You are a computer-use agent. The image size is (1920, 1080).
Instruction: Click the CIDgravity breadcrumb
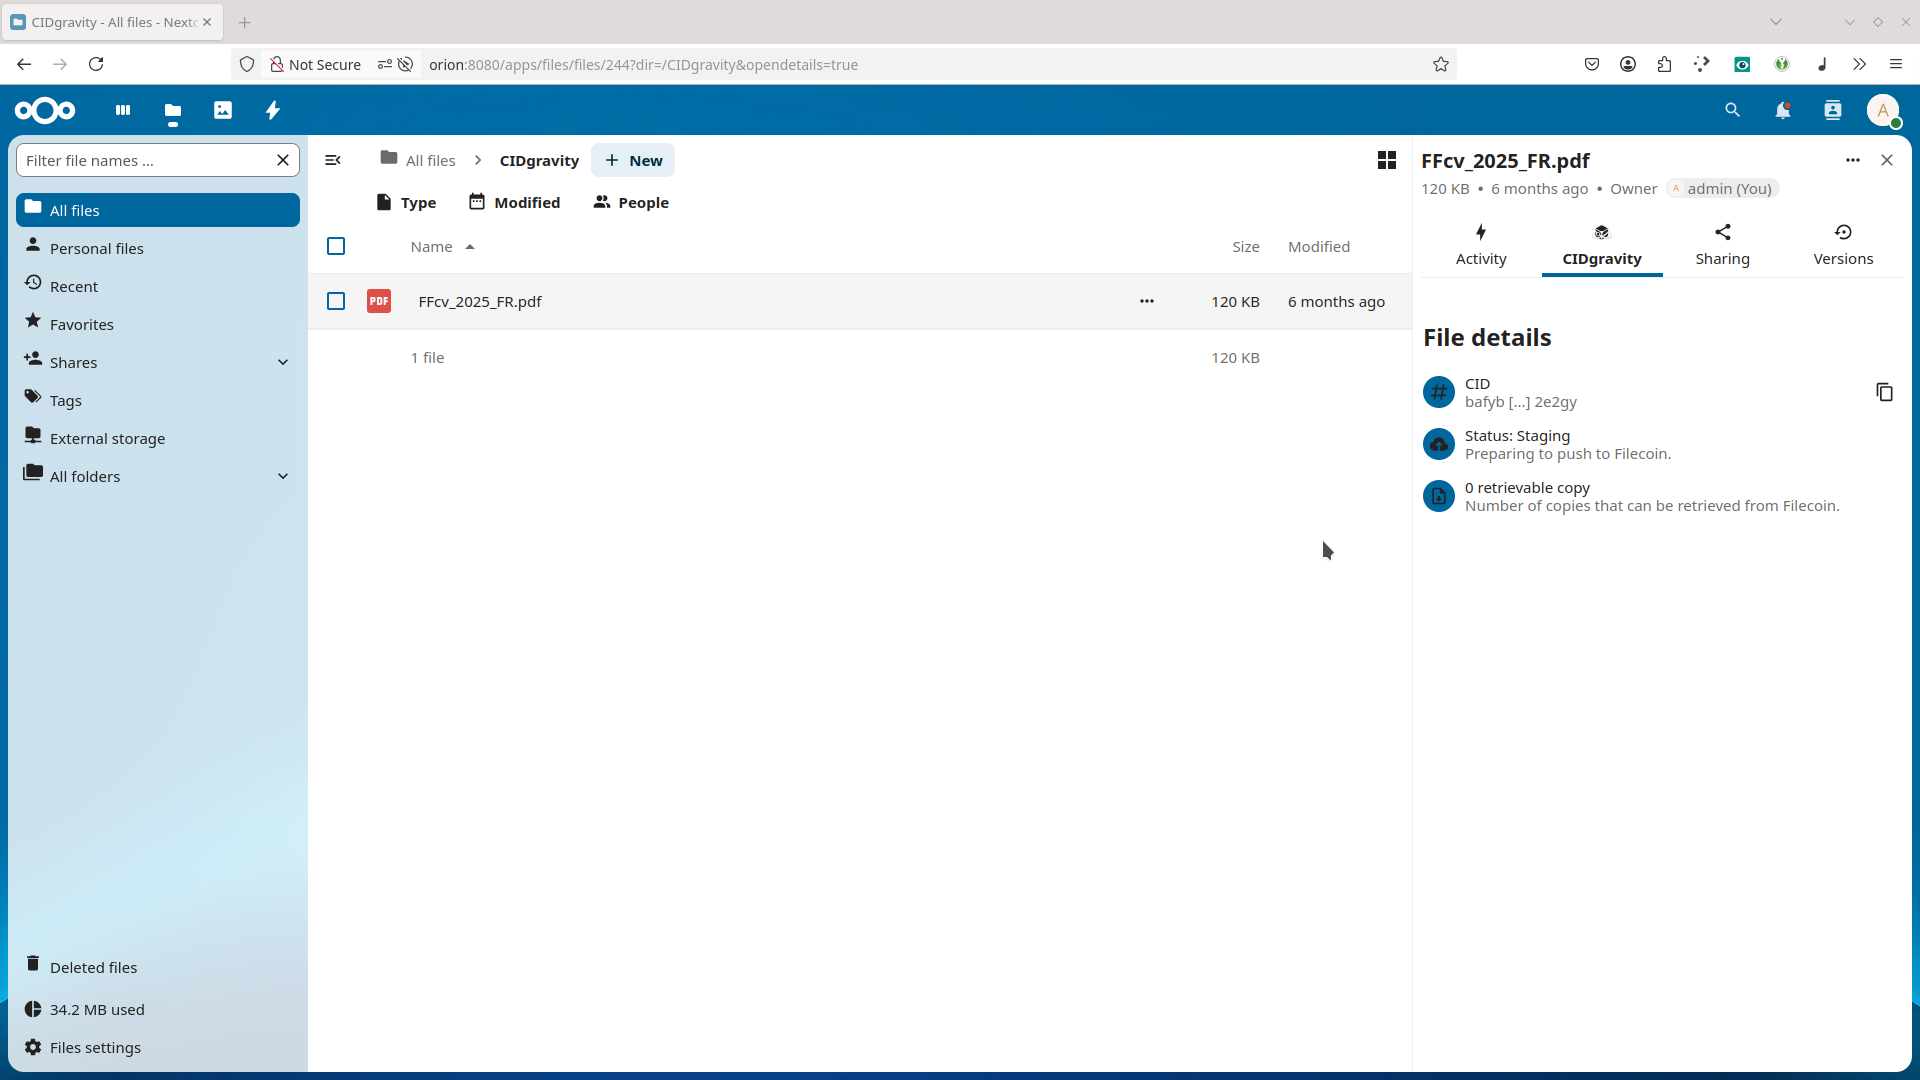tap(539, 160)
